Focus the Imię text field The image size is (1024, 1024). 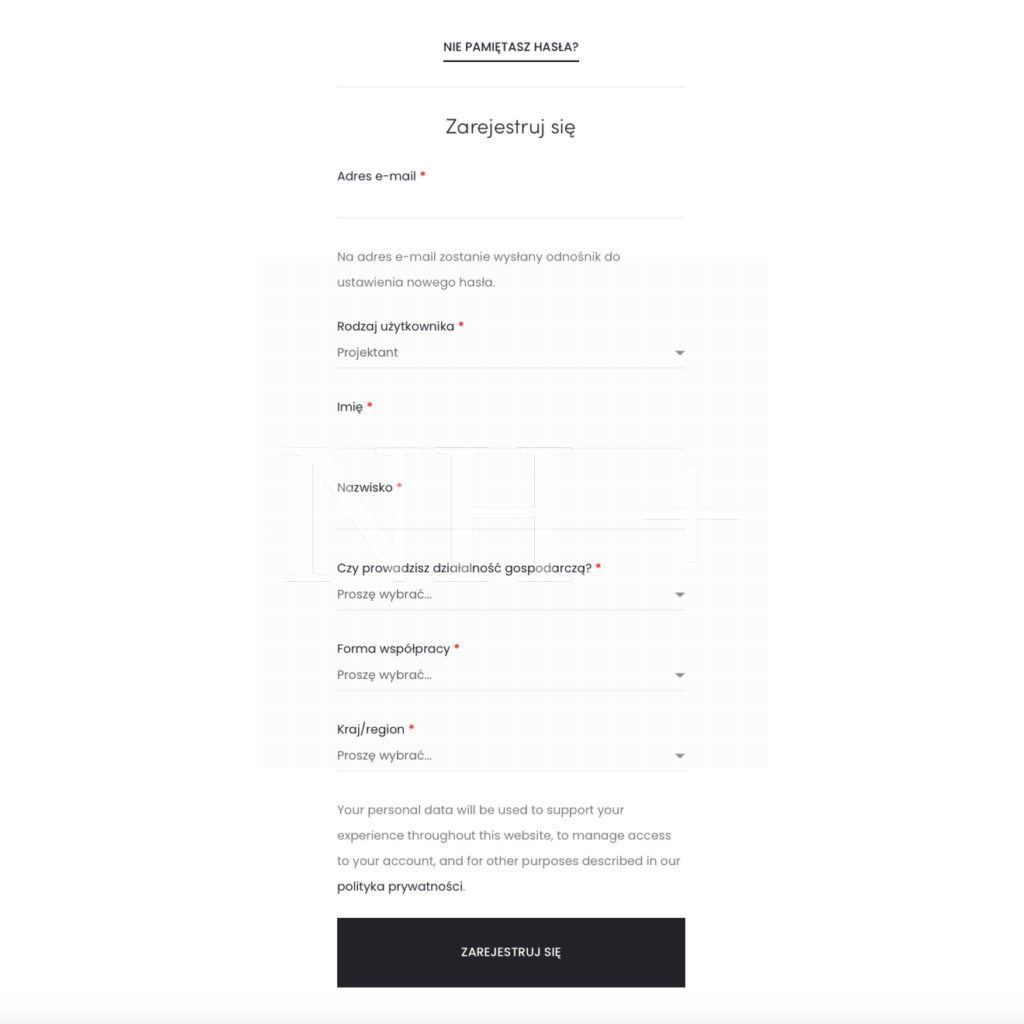tap(510, 434)
